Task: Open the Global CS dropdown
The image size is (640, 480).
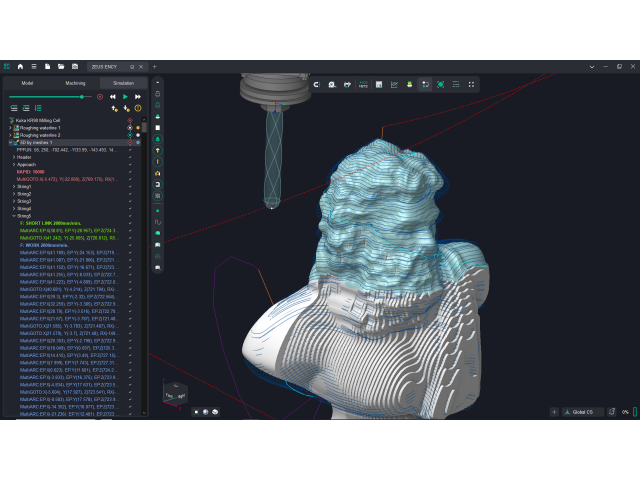Action: tap(582, 412)
